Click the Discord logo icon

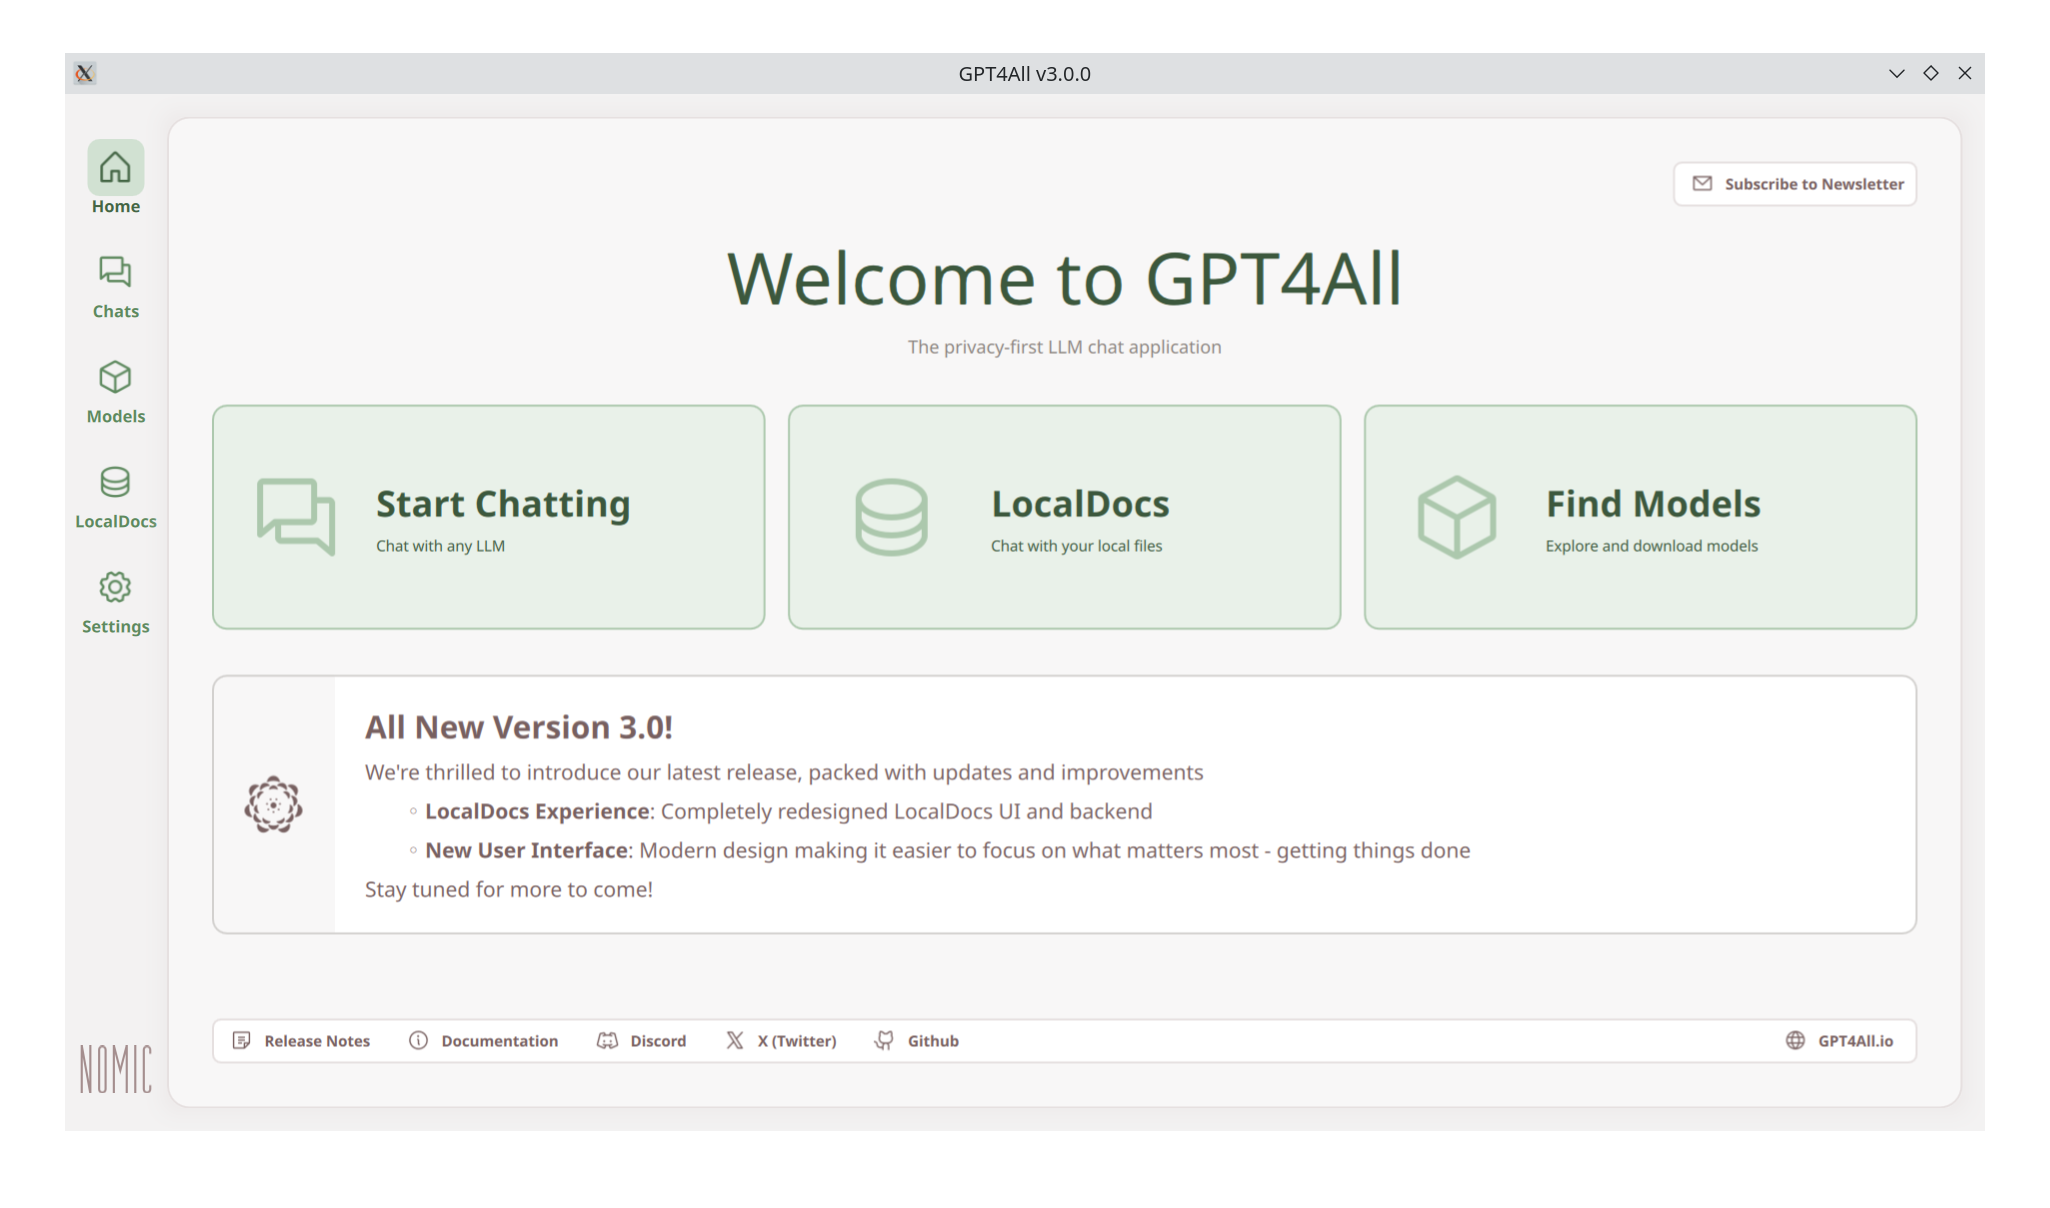tap(607, 1041)
